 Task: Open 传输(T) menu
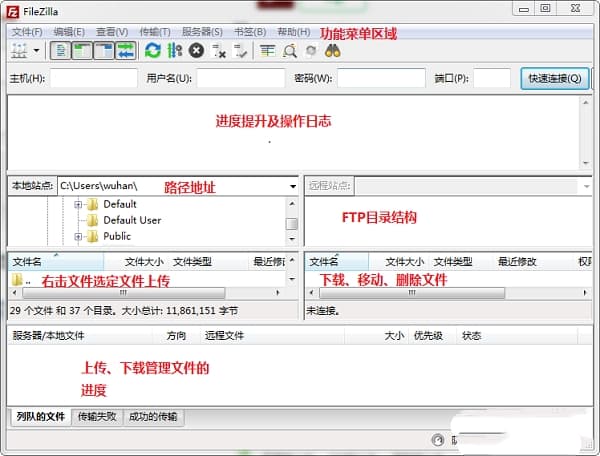click(x=155, y=32)
